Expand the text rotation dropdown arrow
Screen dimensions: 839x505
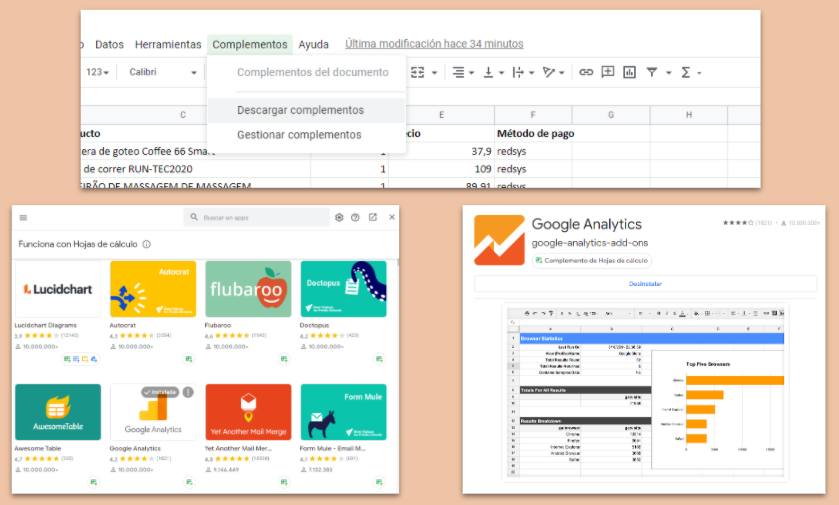(x=562, y=73)
